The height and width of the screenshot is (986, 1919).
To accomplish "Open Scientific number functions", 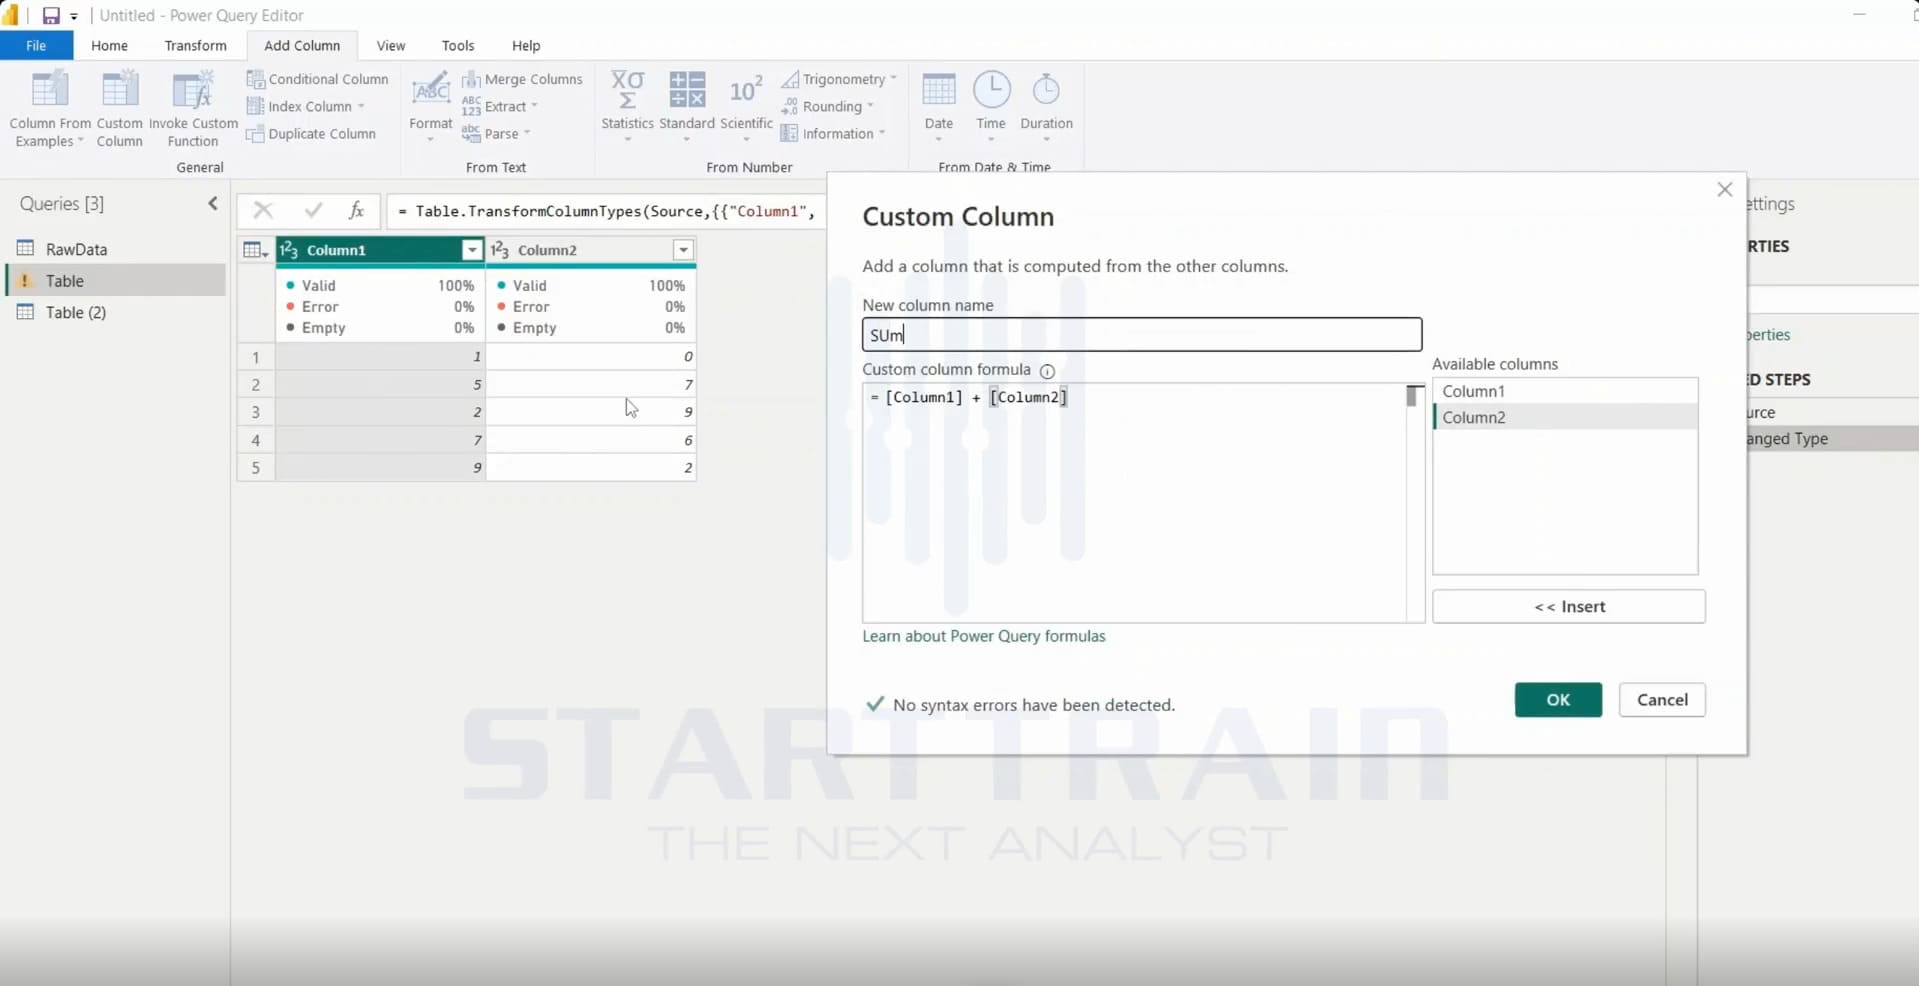I will click(x=746, y=105).
